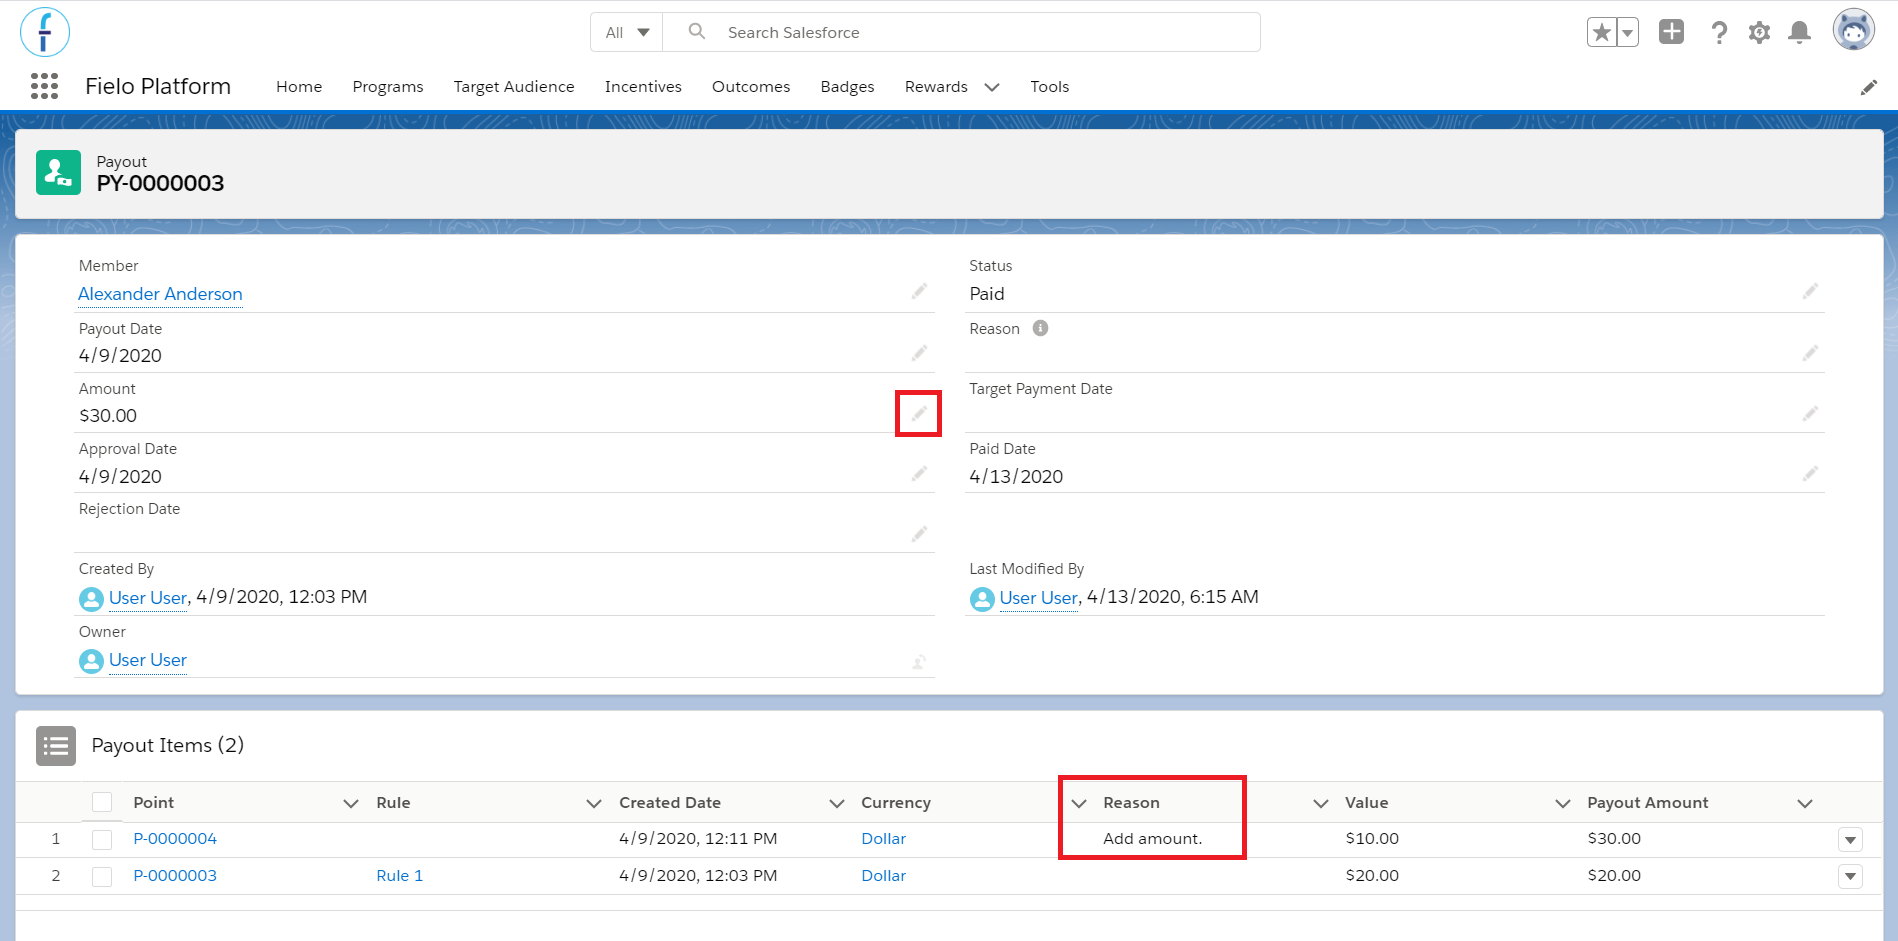
Task: Edit the Approval Date field pencil
Action: coord(919,473)
